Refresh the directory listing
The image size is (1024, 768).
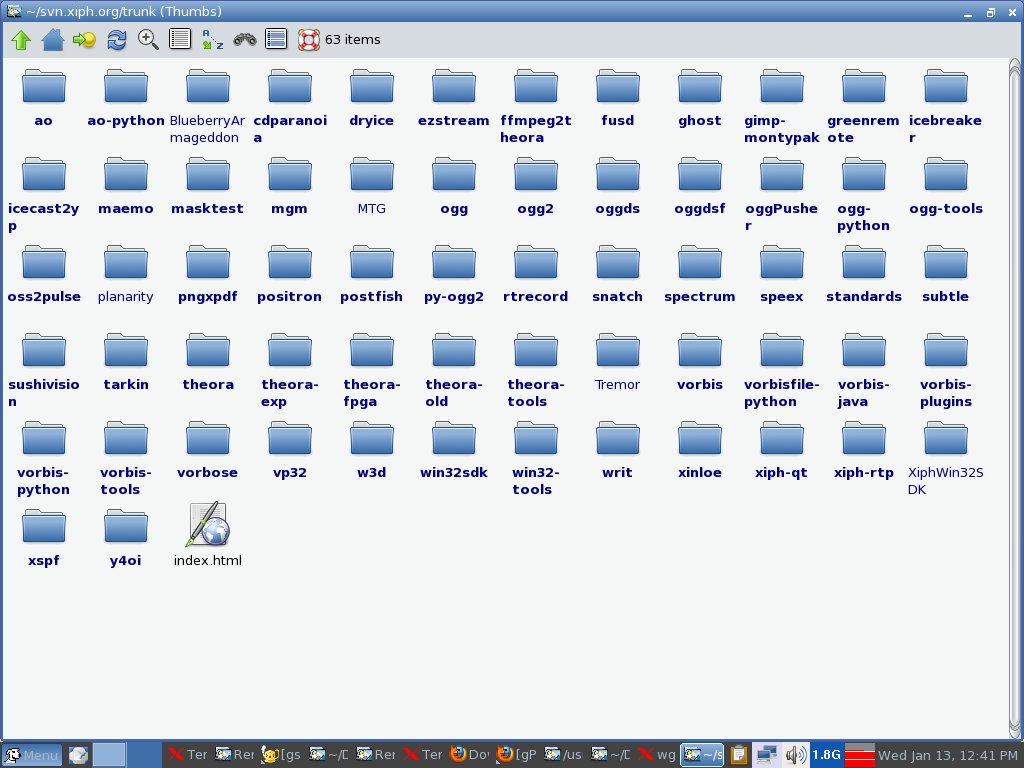point(116,40)
